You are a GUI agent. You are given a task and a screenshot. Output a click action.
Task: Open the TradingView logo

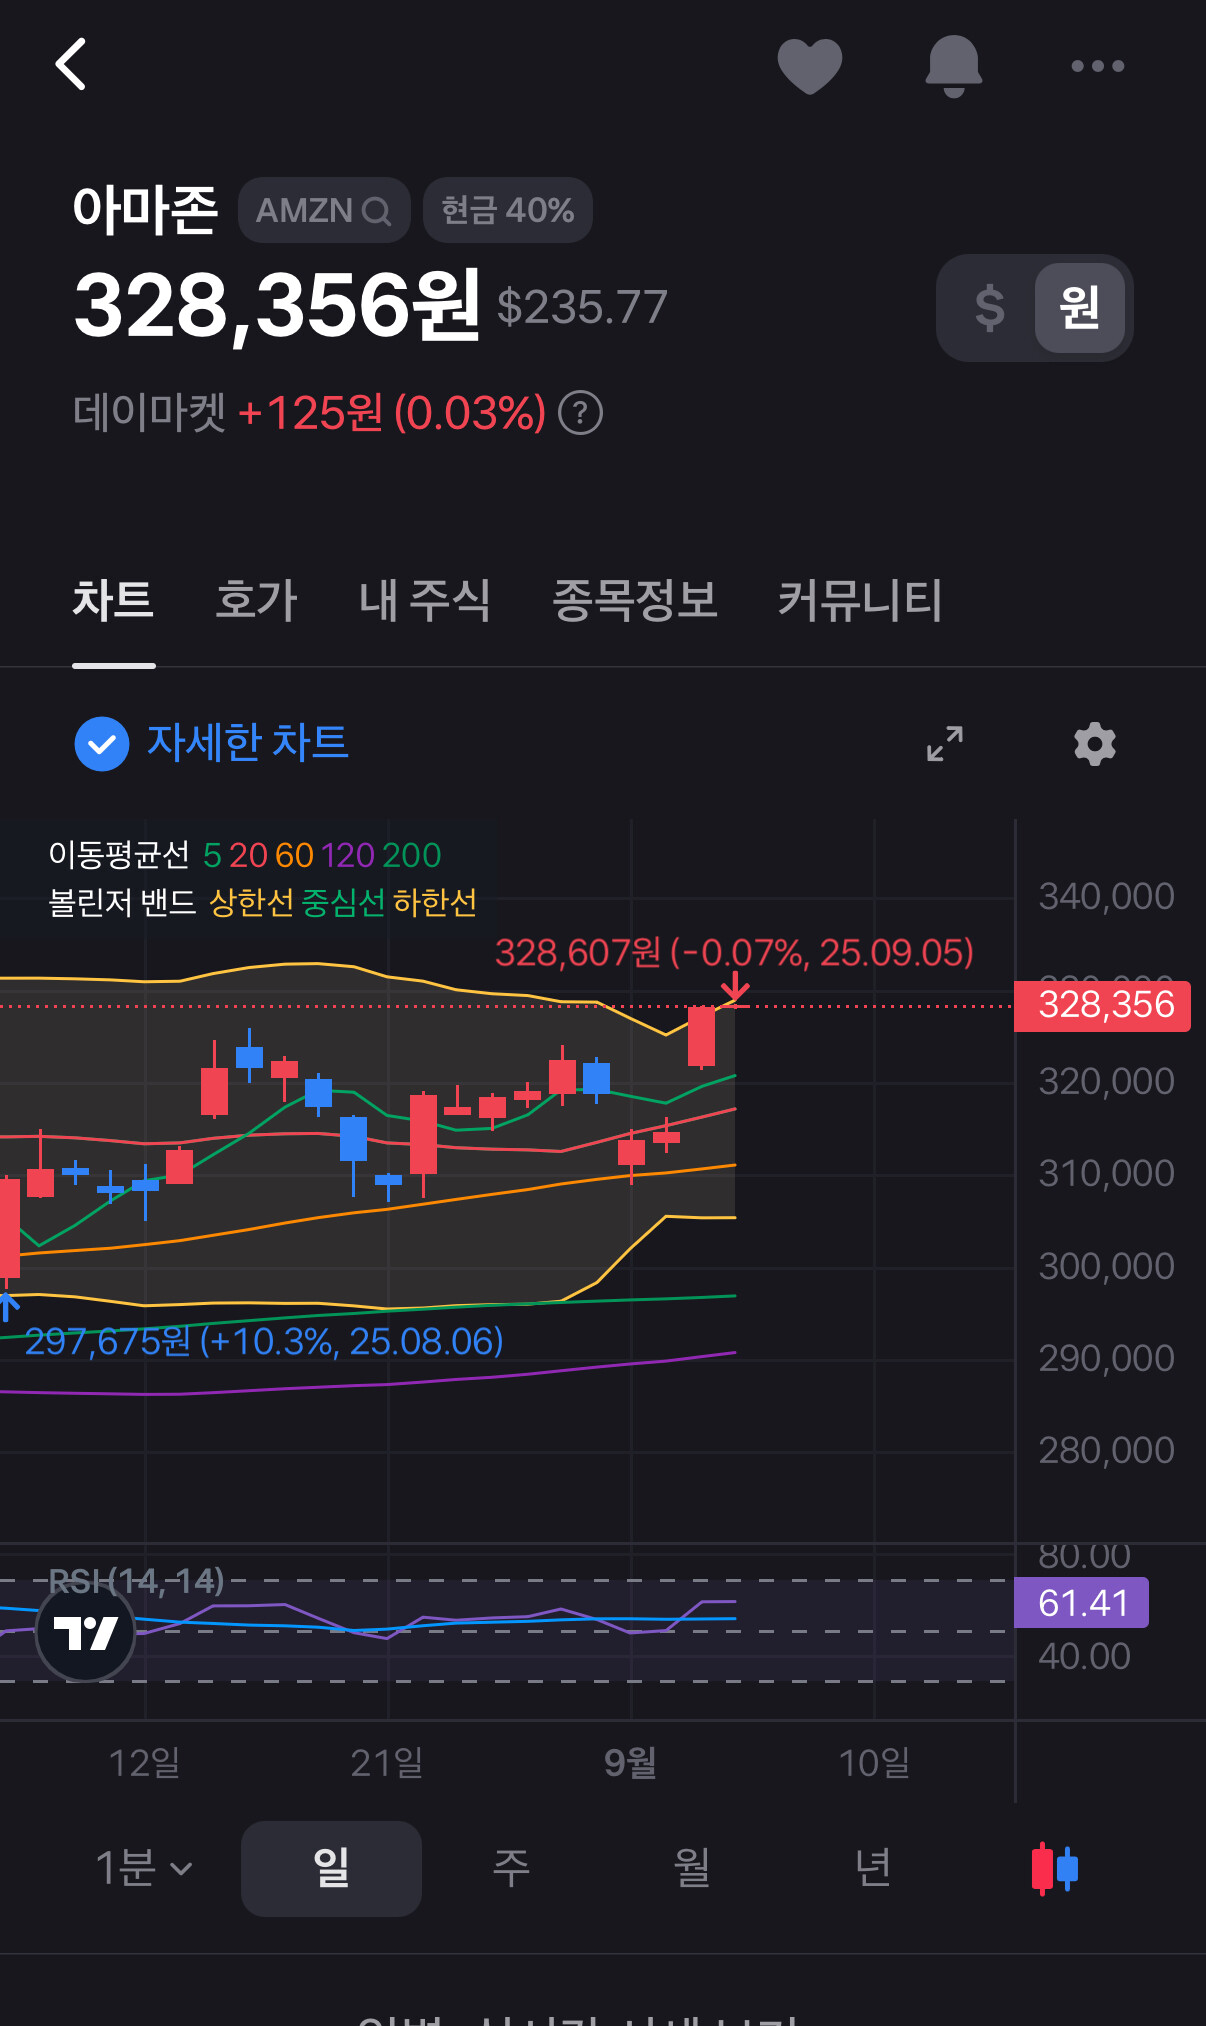(86, 1633)
